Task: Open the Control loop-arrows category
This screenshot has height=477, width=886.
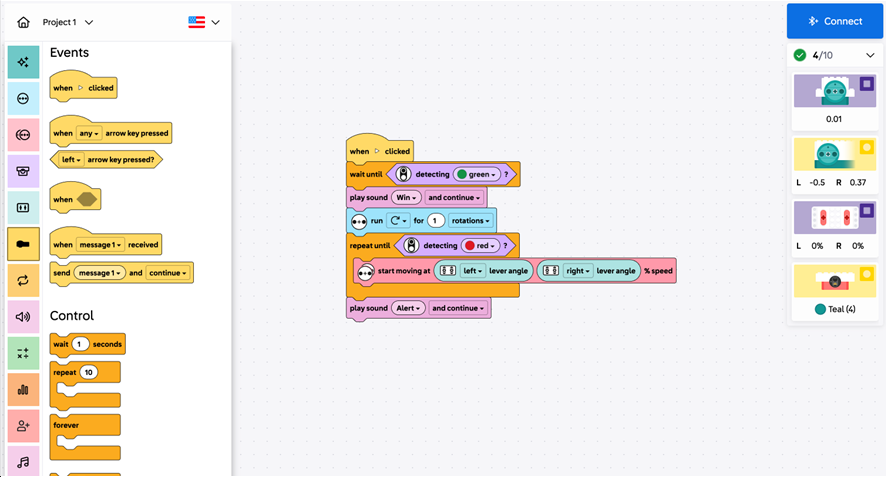Action: coord(23,281)
